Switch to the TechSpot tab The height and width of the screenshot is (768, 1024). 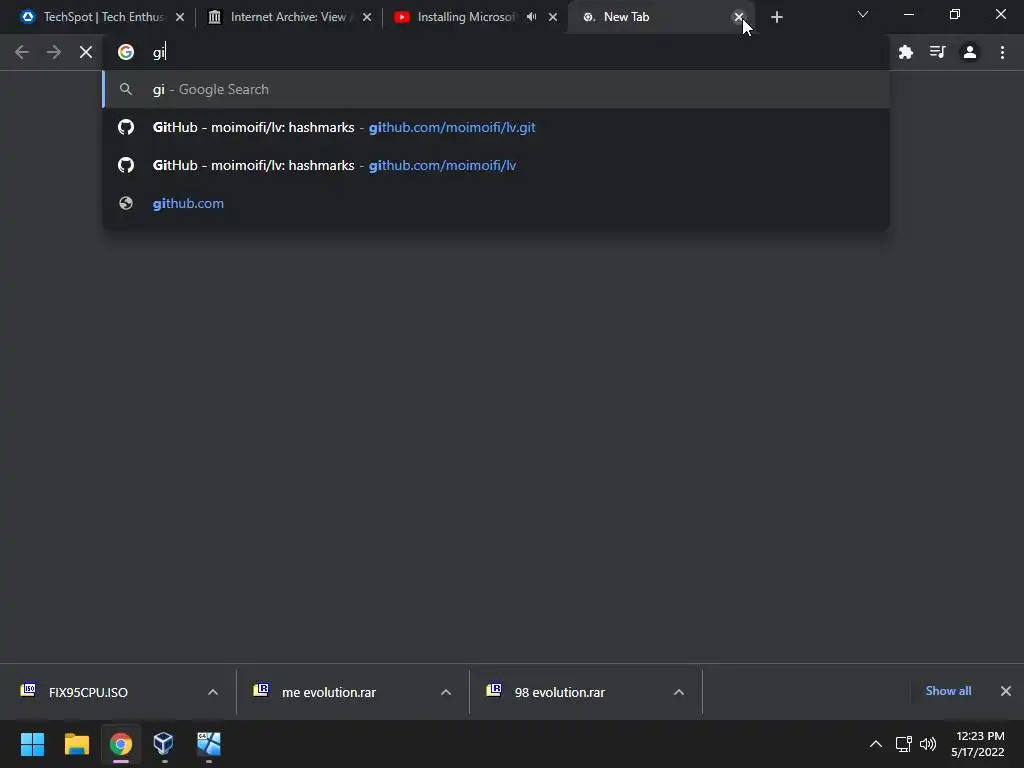pos(102,17)
